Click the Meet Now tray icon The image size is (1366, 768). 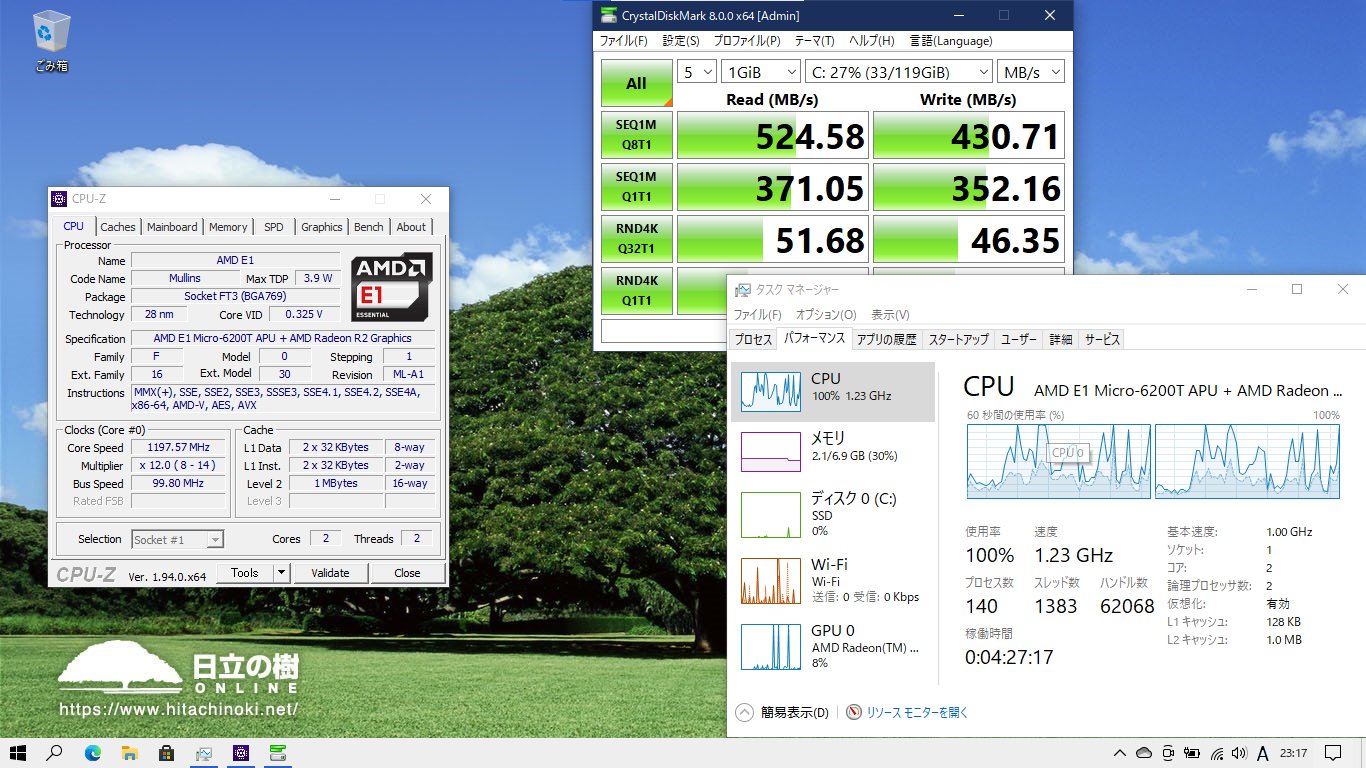(1168, 753)
